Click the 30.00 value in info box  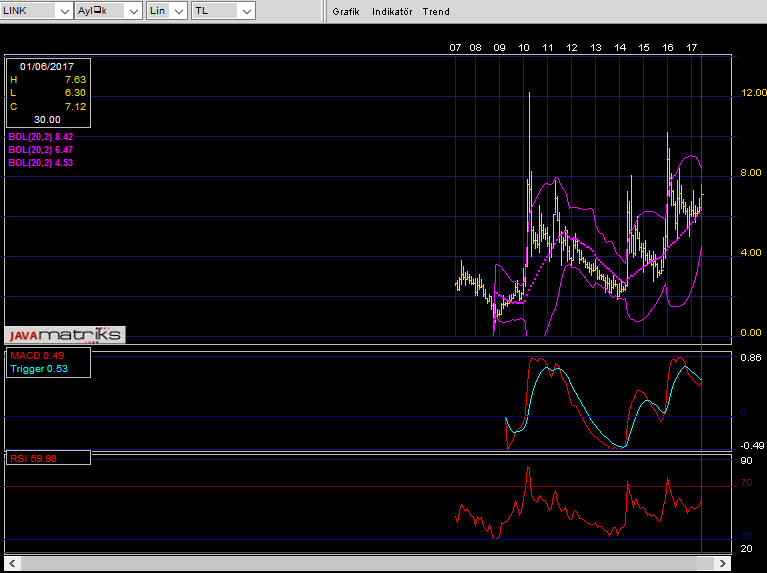47,120
